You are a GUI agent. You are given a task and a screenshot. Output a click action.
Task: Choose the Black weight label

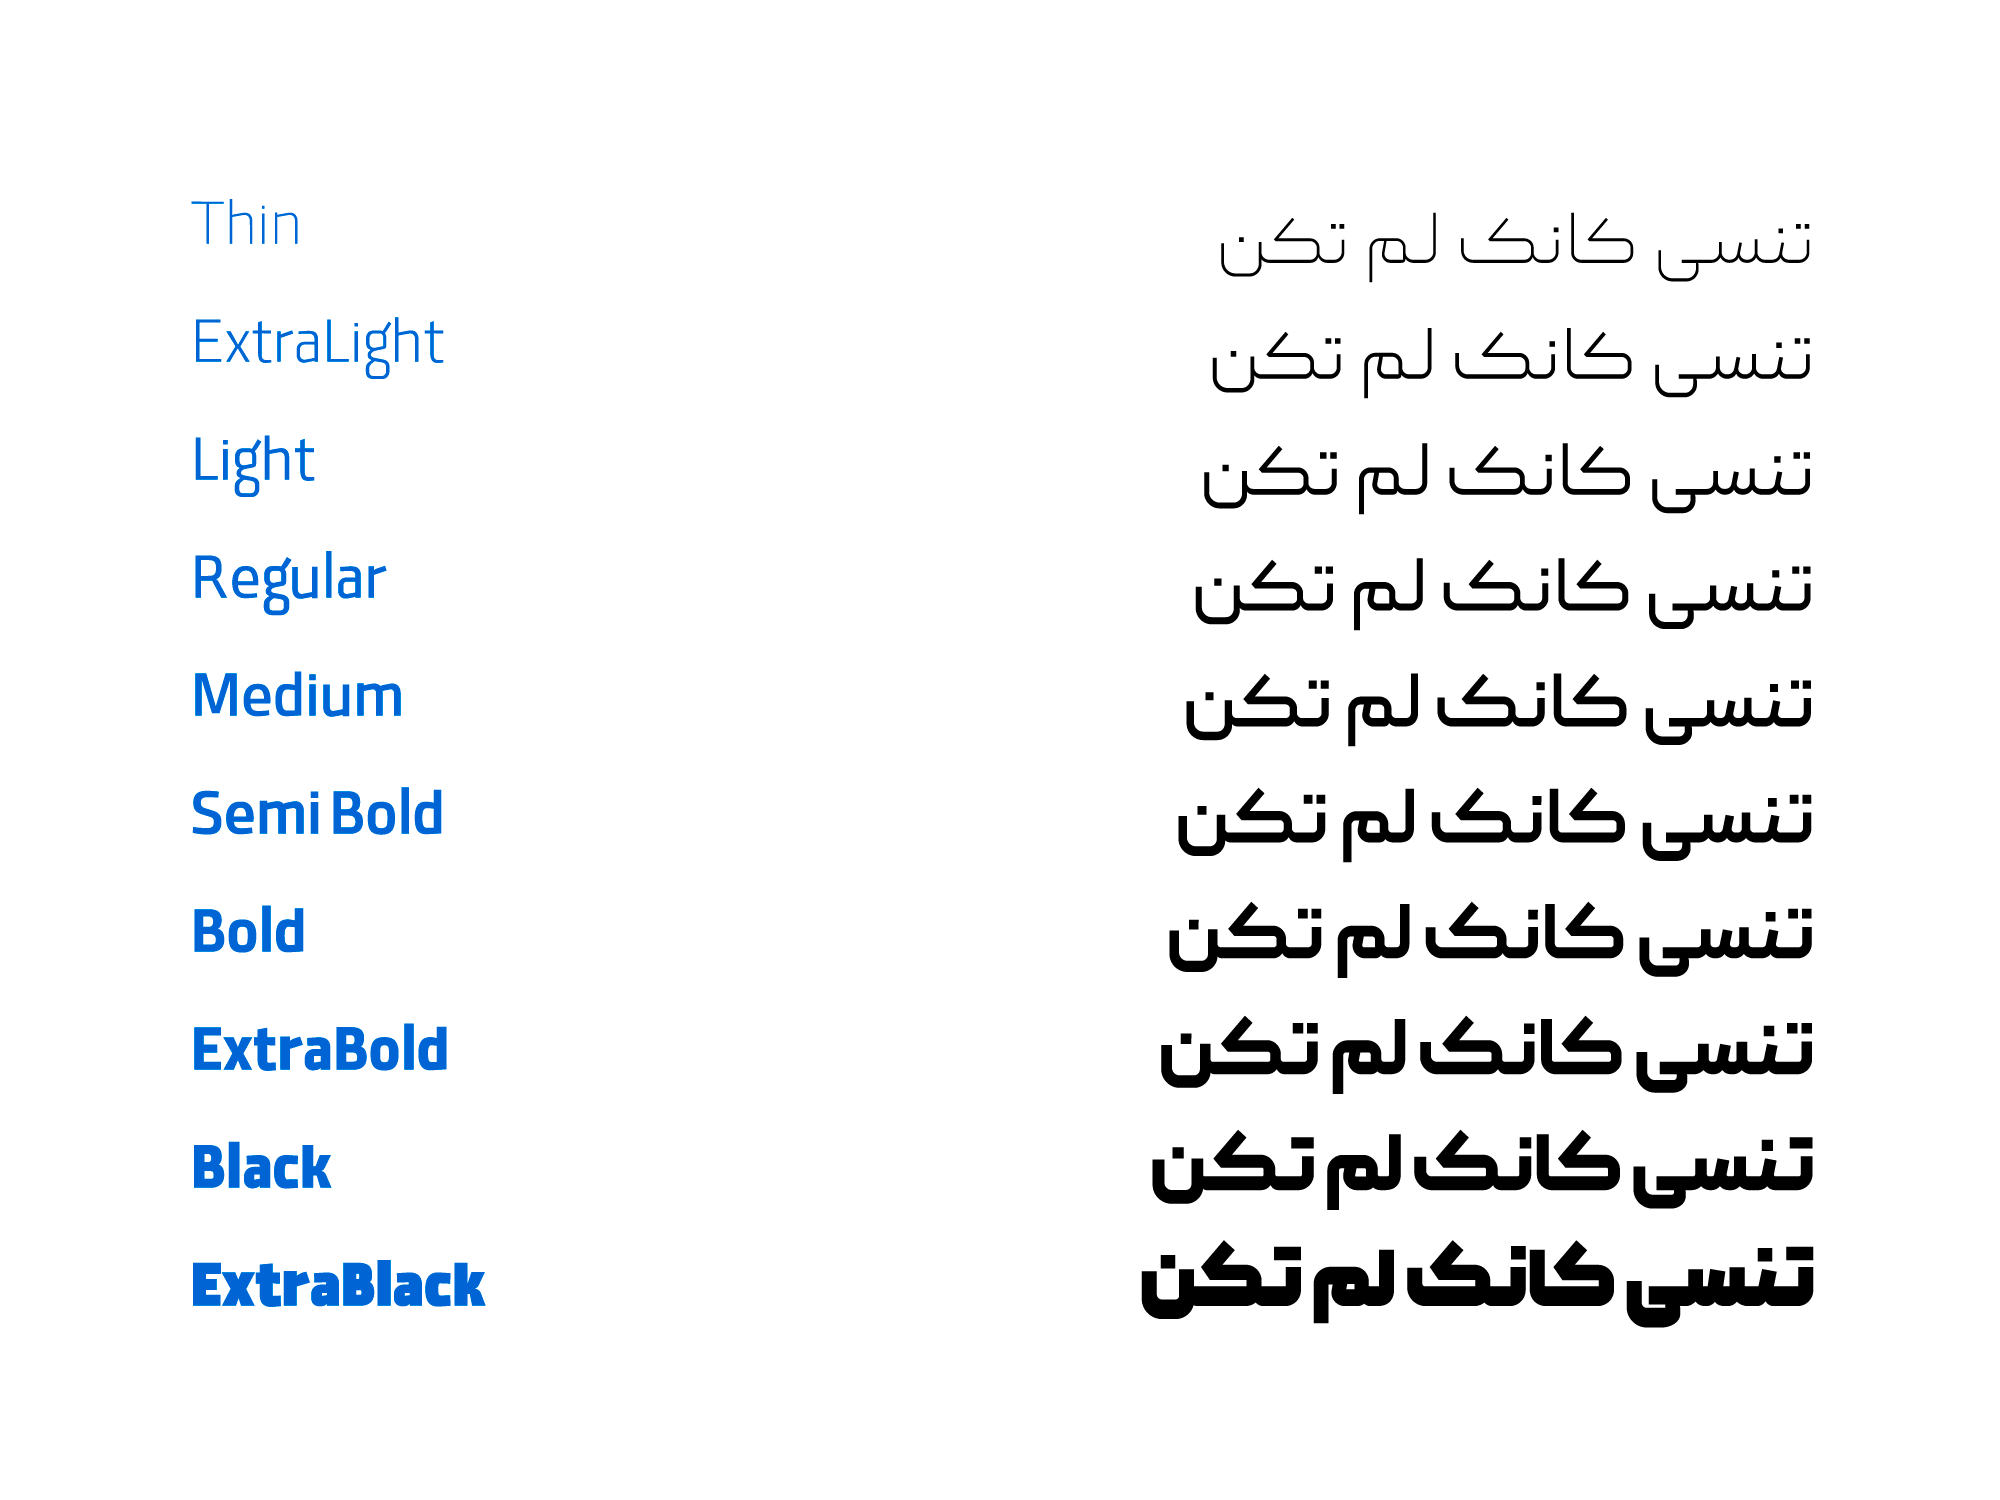(x=261, y=1166)
